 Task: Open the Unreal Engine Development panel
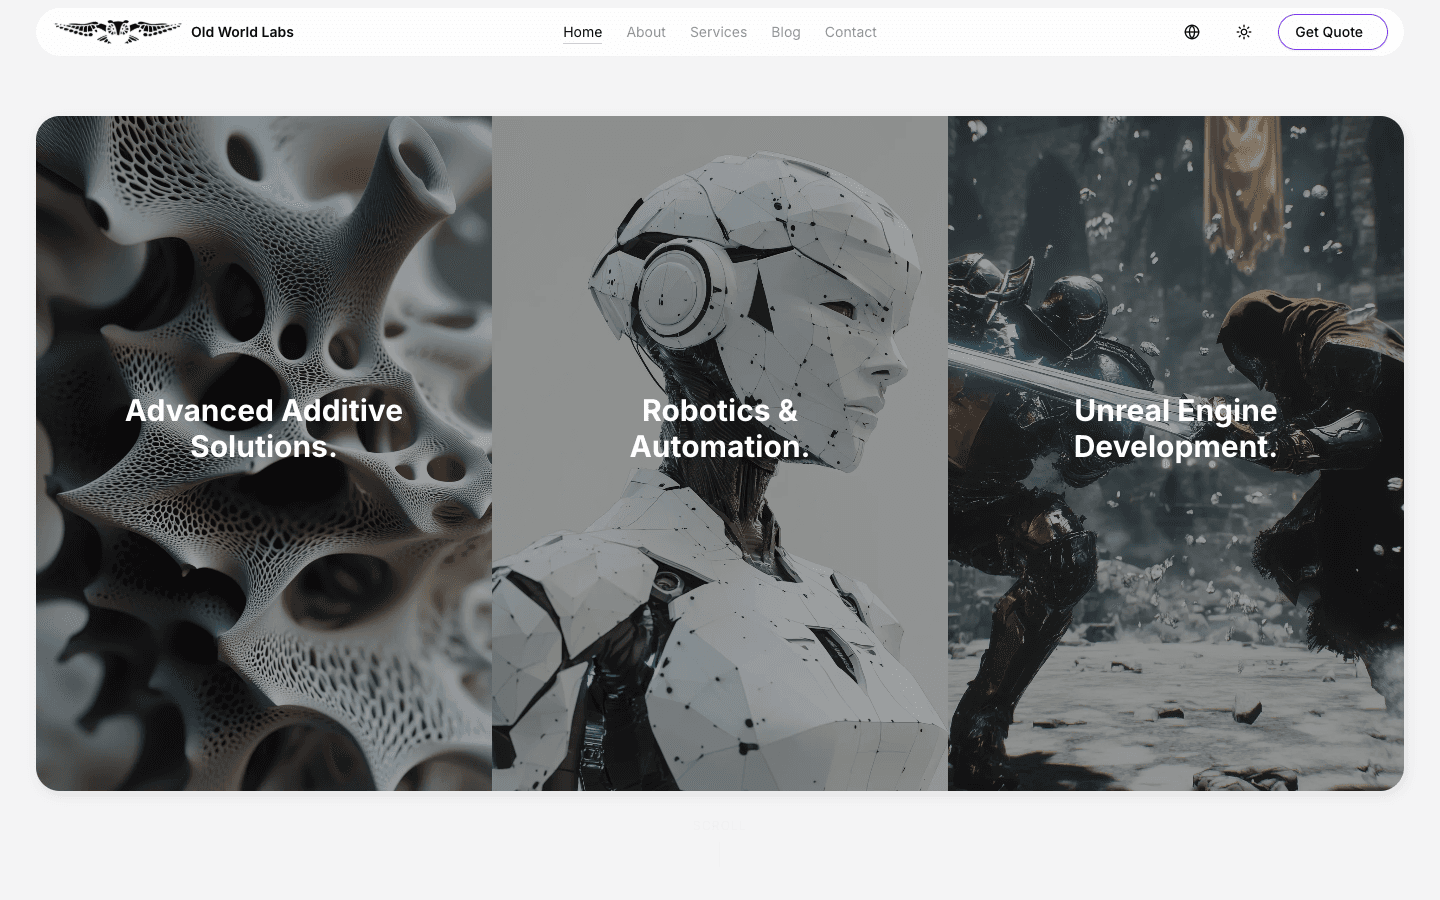click(x=1175, y=450)
